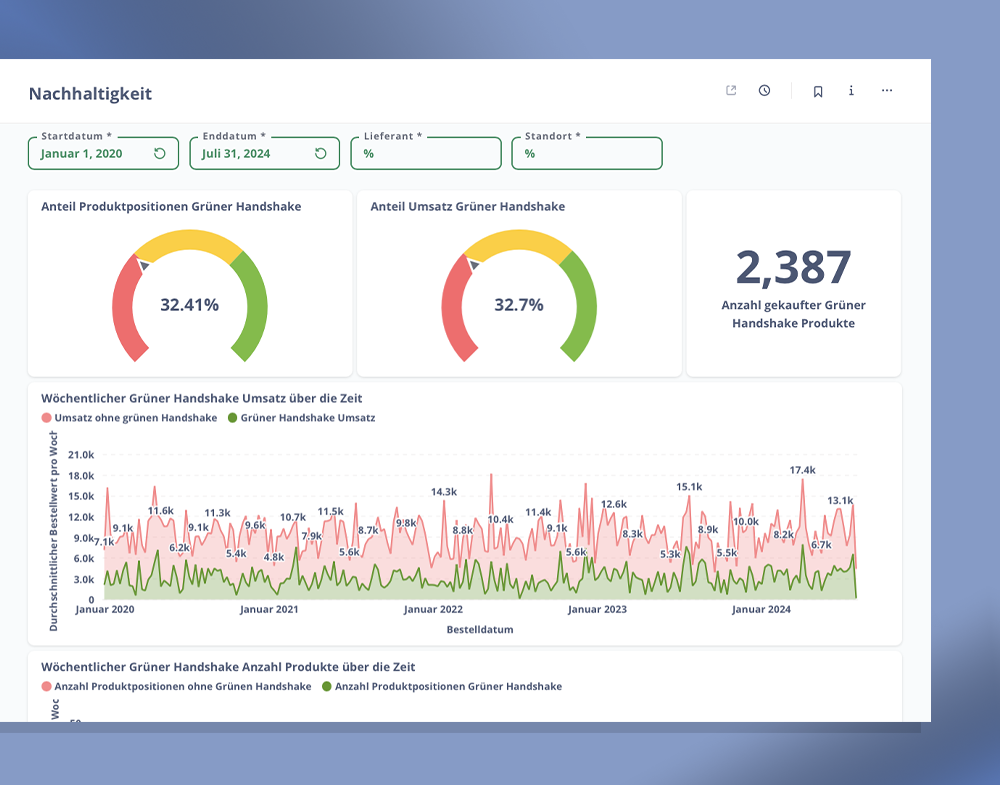Click the Nachhaltigkeit dashboard title

pos(90,94)
